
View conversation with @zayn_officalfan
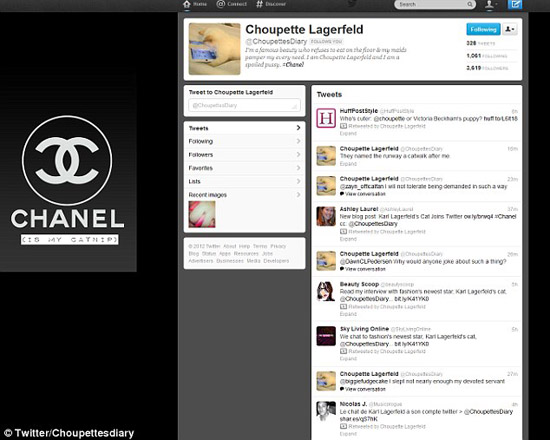[362, 194]
